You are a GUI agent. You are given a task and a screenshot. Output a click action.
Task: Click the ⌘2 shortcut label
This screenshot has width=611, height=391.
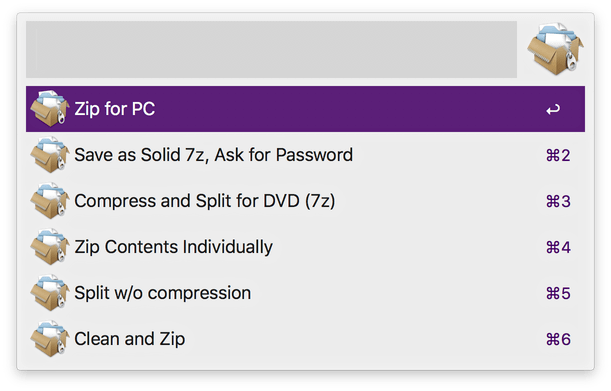558,156
